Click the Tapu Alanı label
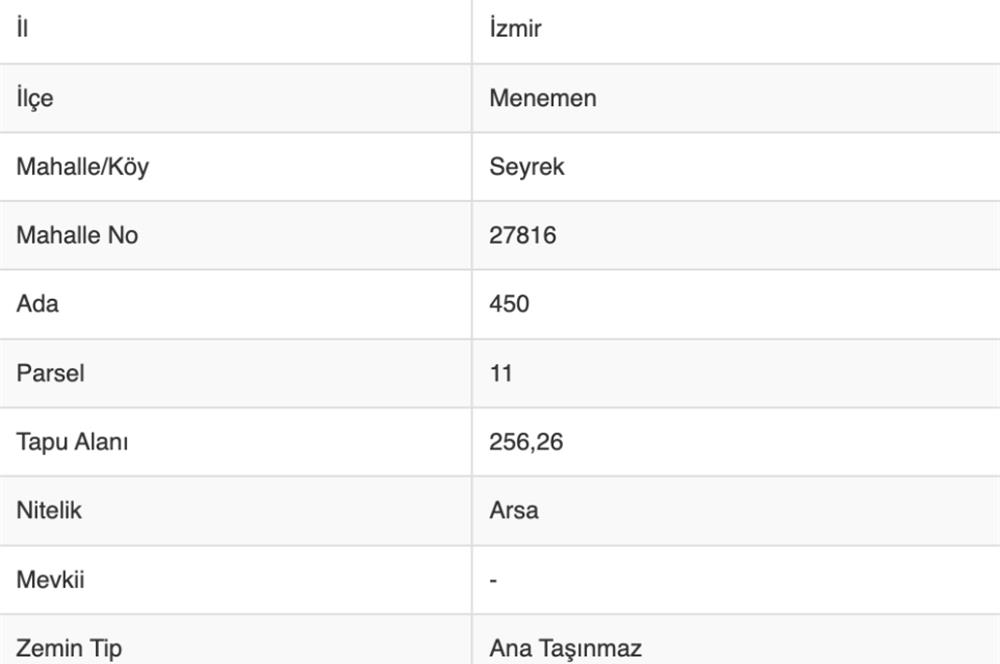1000x664 pixels. coord(72,441)
